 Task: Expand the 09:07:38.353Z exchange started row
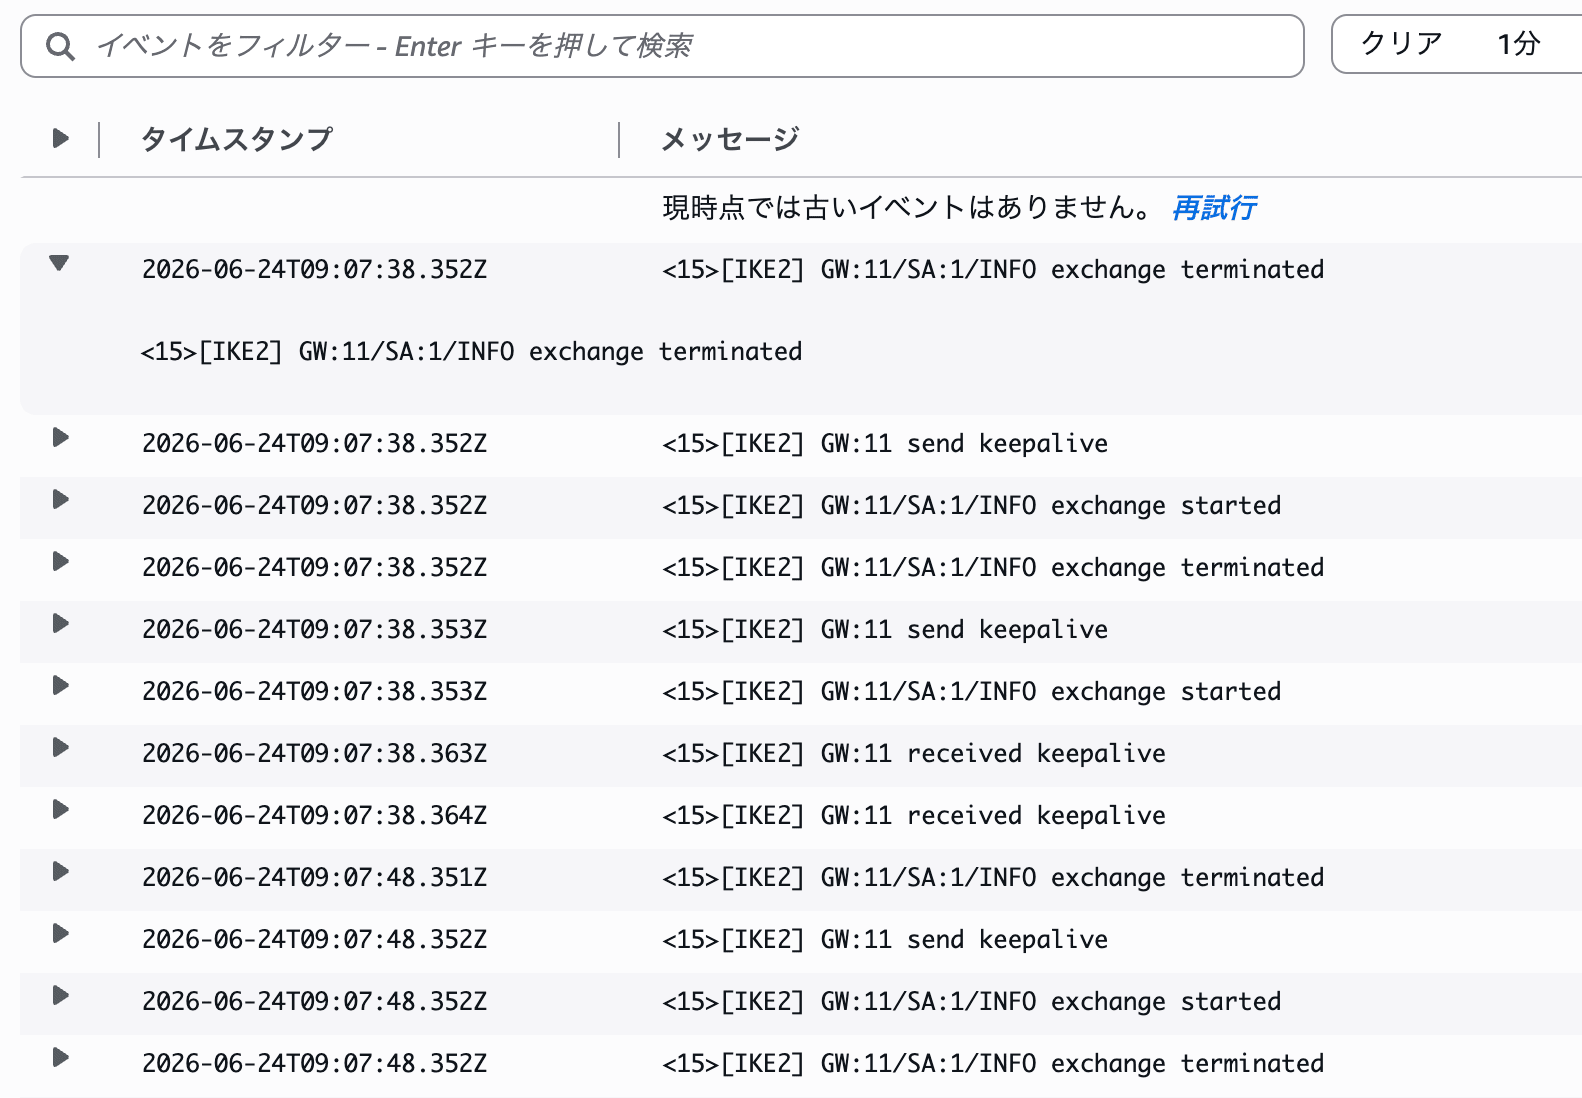point(60,685)
